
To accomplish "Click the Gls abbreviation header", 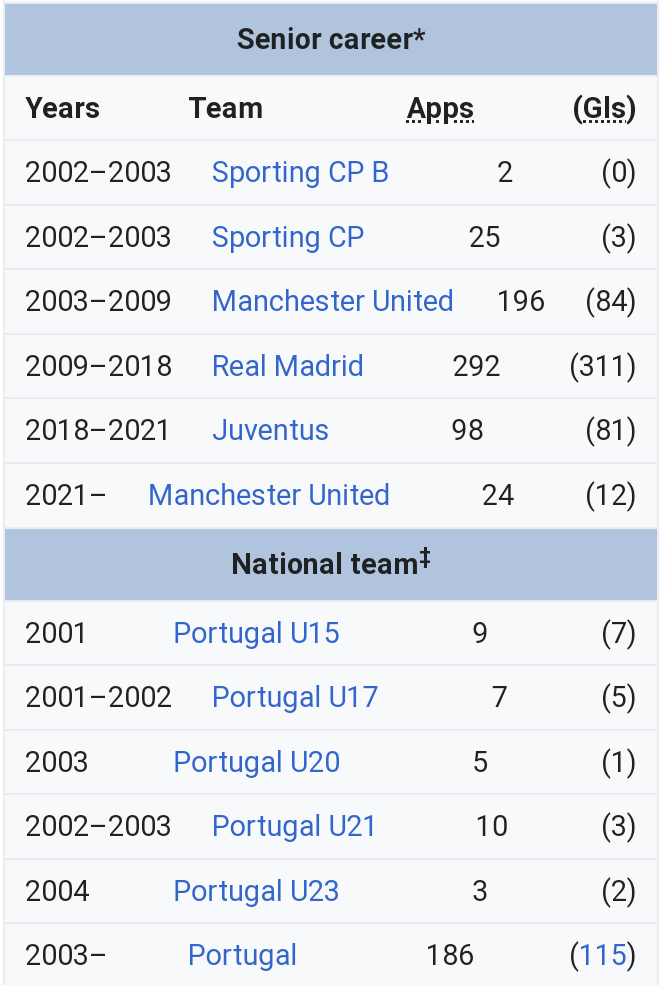I will [604, 109].
